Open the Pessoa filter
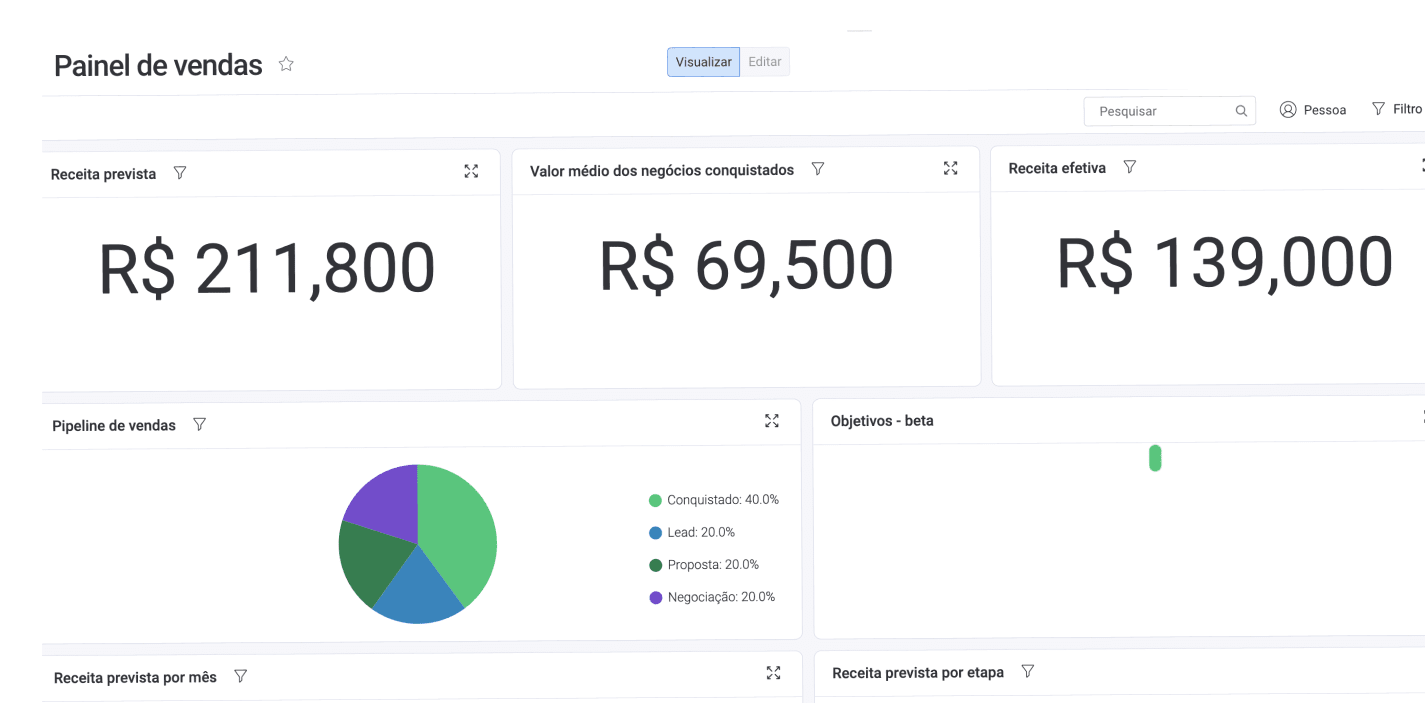This screenshot has height=703, width=1425. click(1313, 110)
